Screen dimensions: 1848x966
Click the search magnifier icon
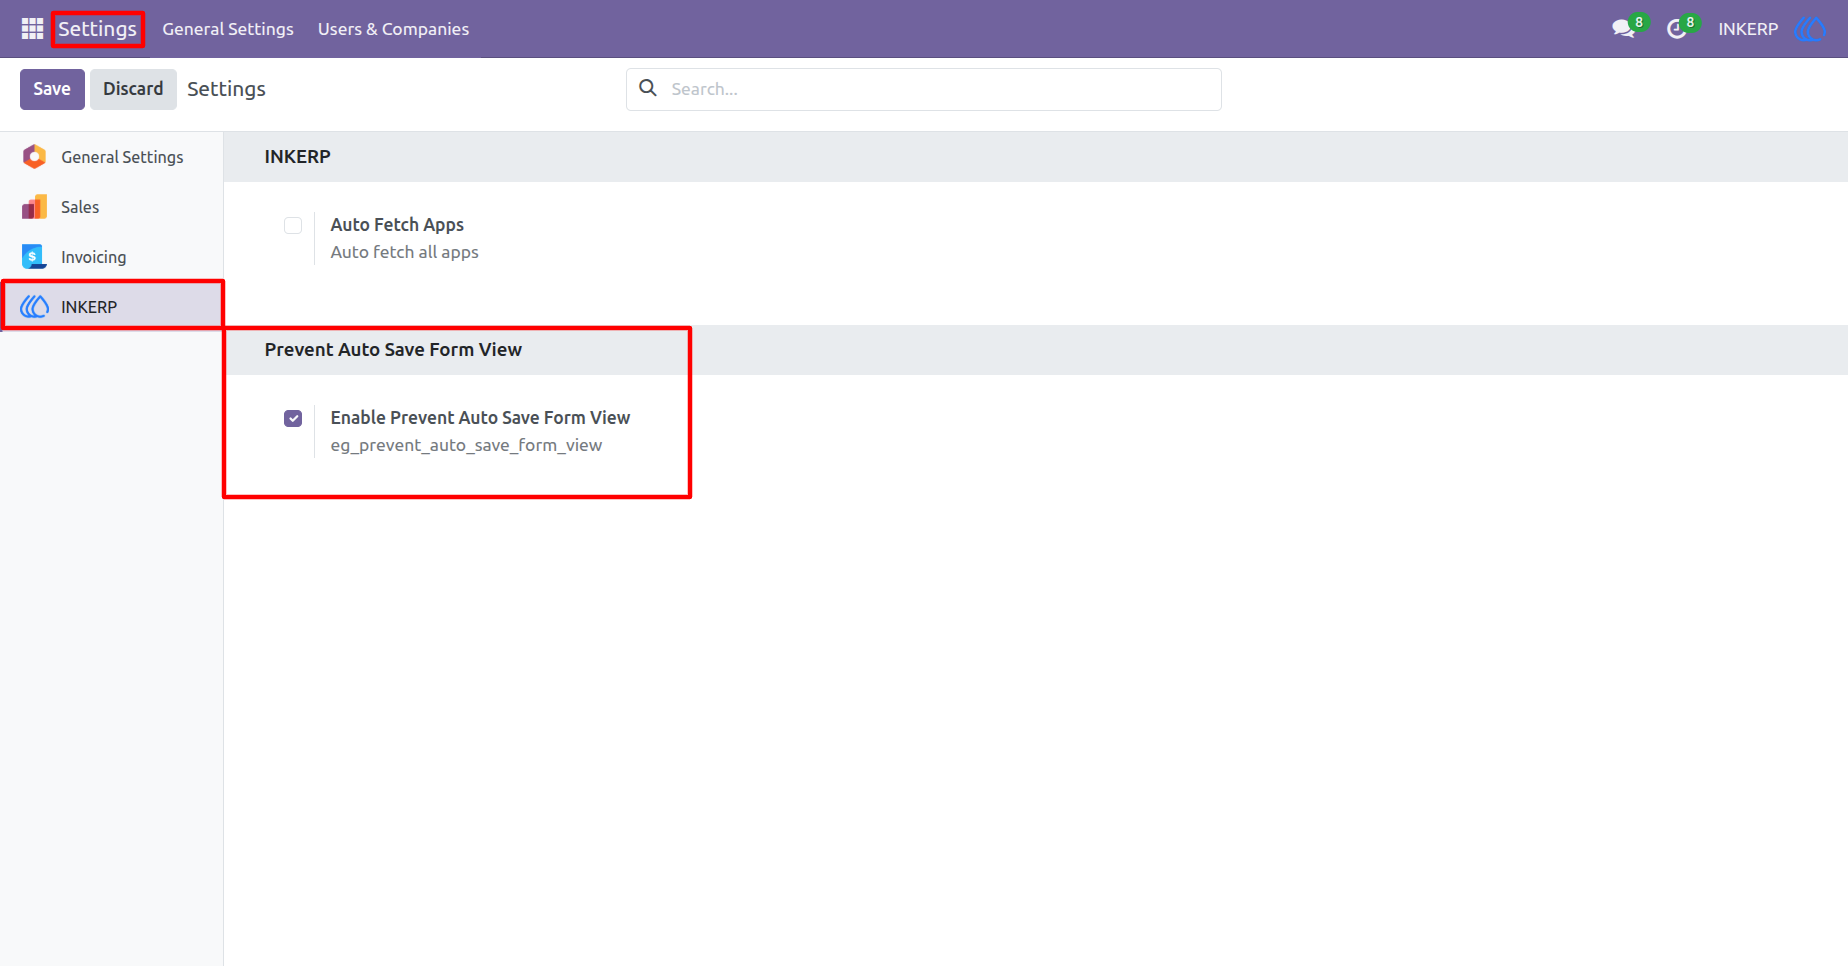pos(648,88)
